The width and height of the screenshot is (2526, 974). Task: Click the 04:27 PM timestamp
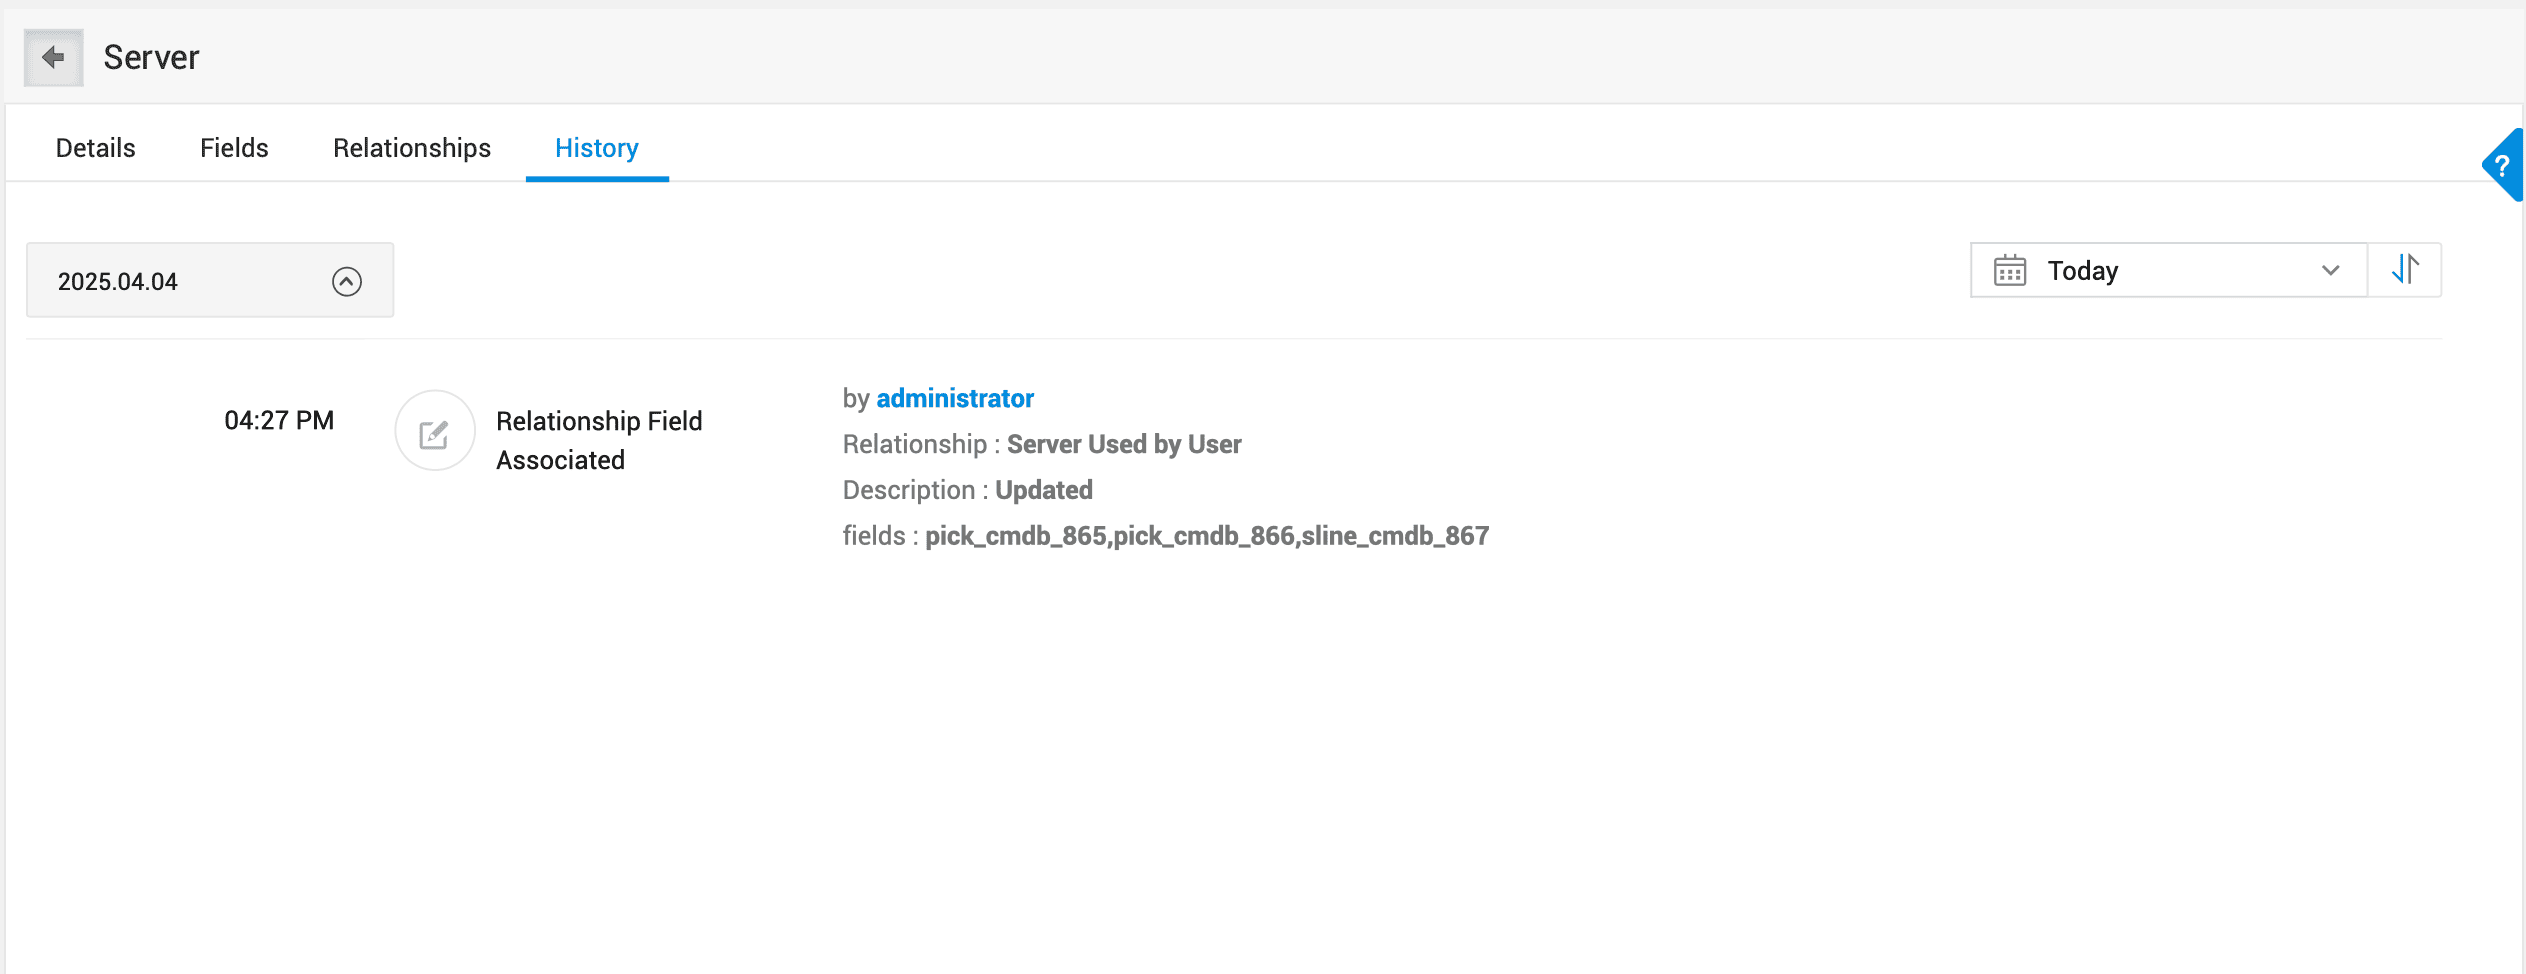(279, 421)
